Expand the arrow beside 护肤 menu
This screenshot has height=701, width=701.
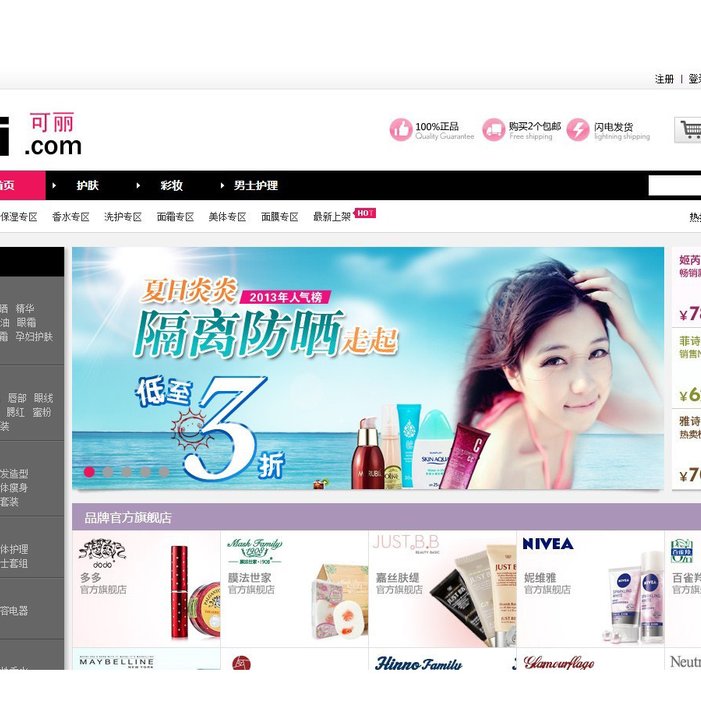tap(54, 186)
